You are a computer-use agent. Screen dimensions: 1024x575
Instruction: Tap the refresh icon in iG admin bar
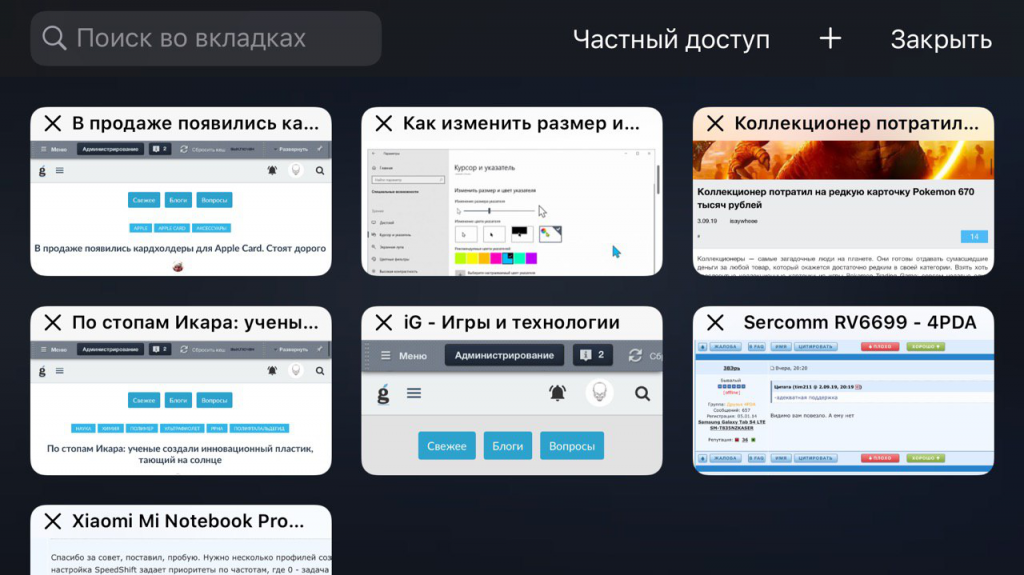pyautogui.click(x=635, y=355)
